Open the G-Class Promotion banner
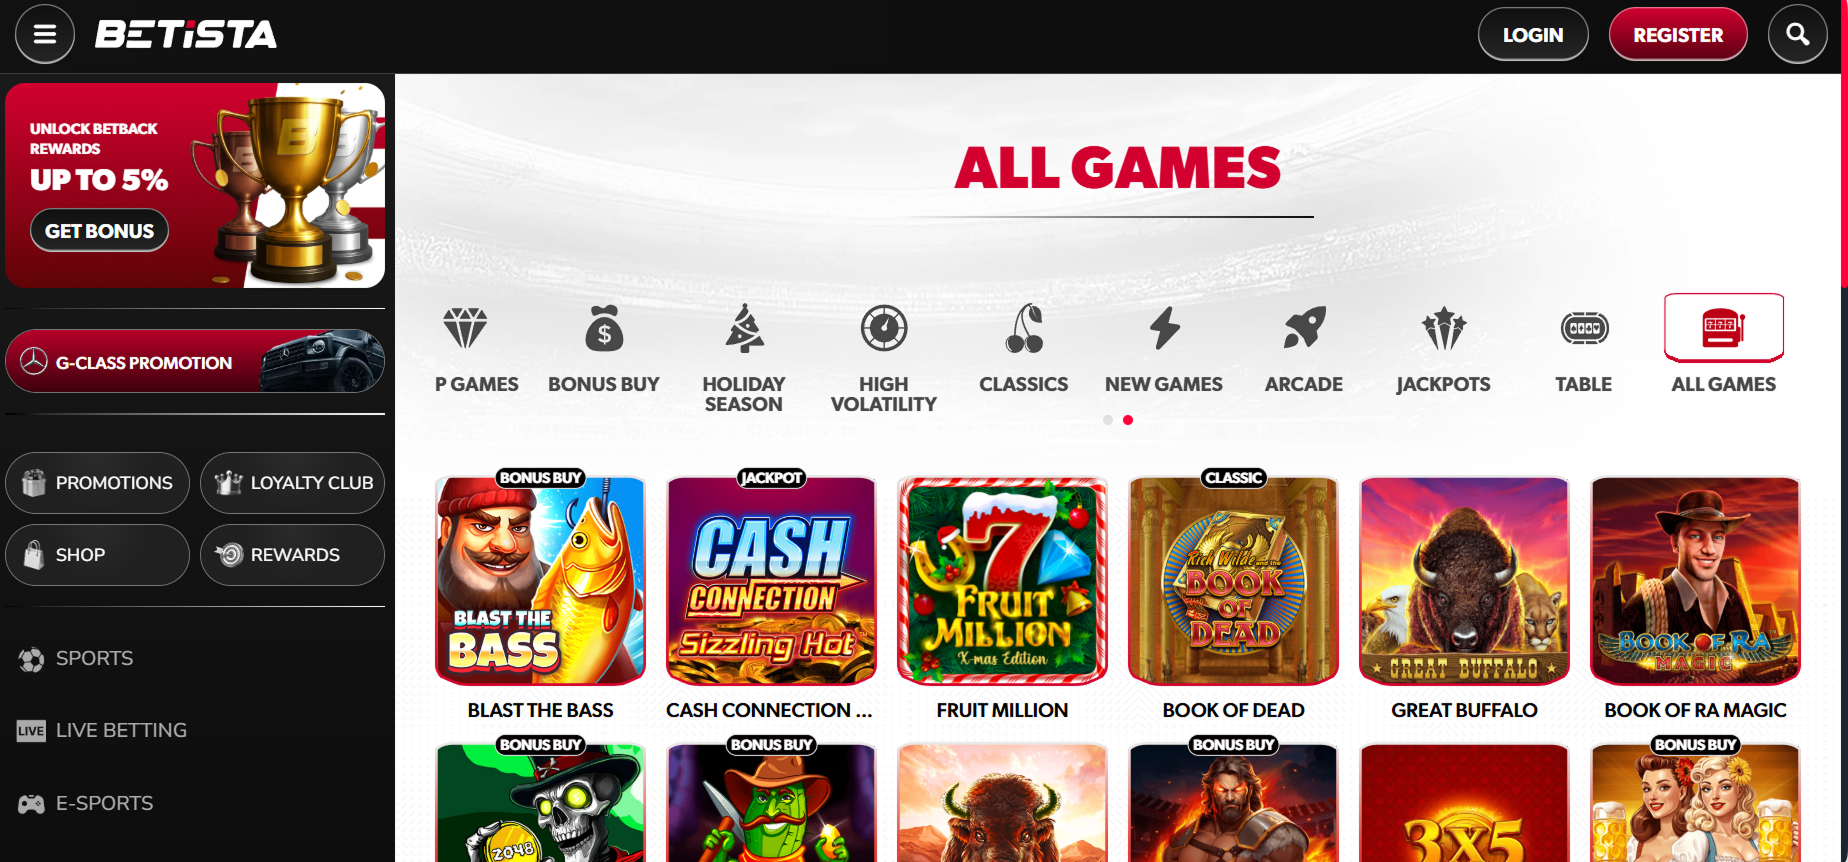Screen dimensions: 1848x862 [195, 362]
